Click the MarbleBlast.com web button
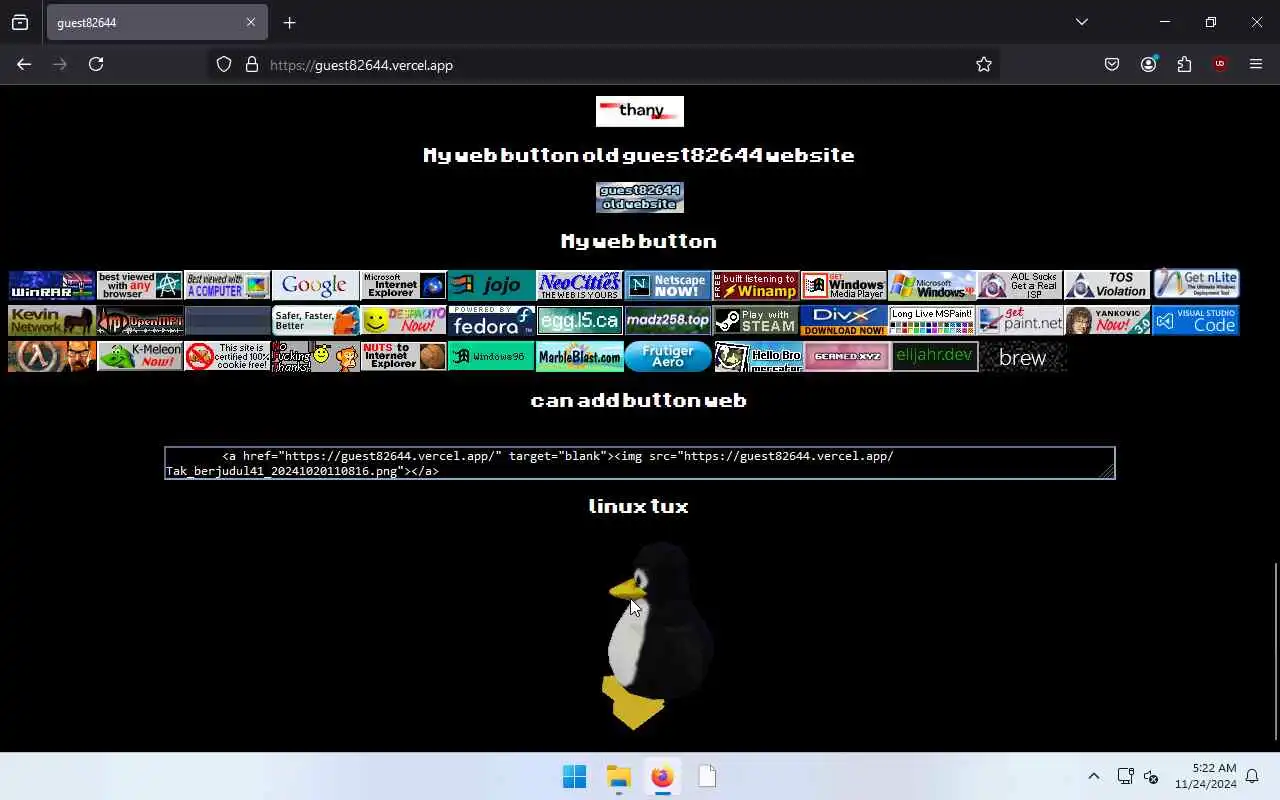This screenshot has width=1280, height=800. pyautogui.click(x=579, y=357)
